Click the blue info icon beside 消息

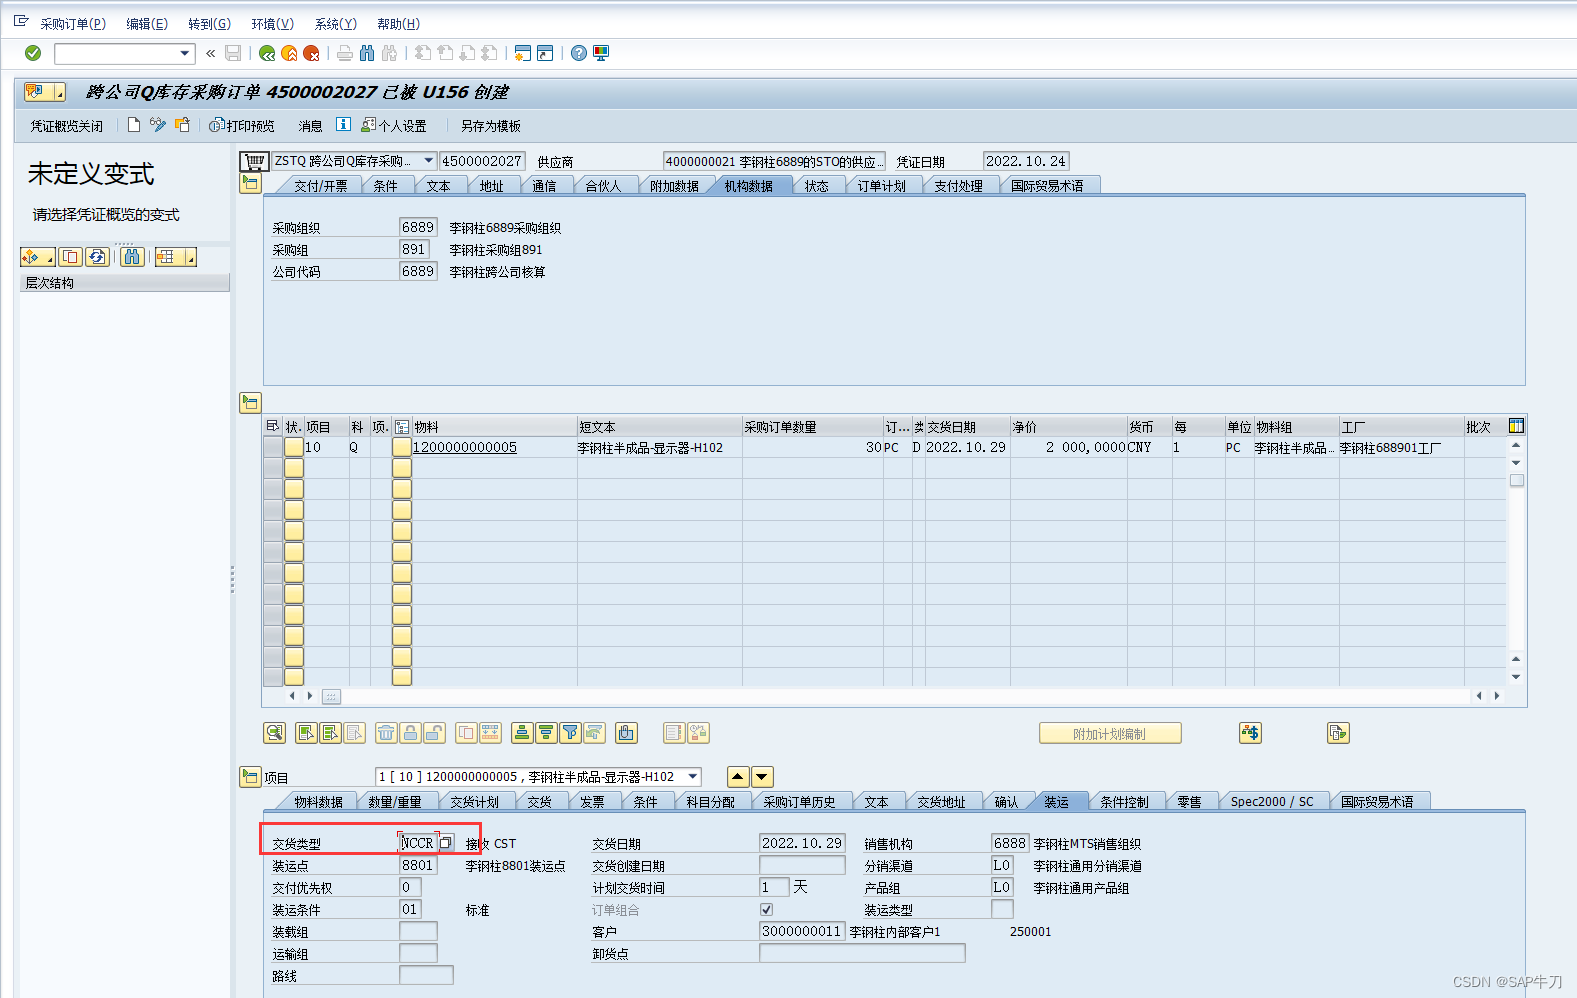coord(343,125)
